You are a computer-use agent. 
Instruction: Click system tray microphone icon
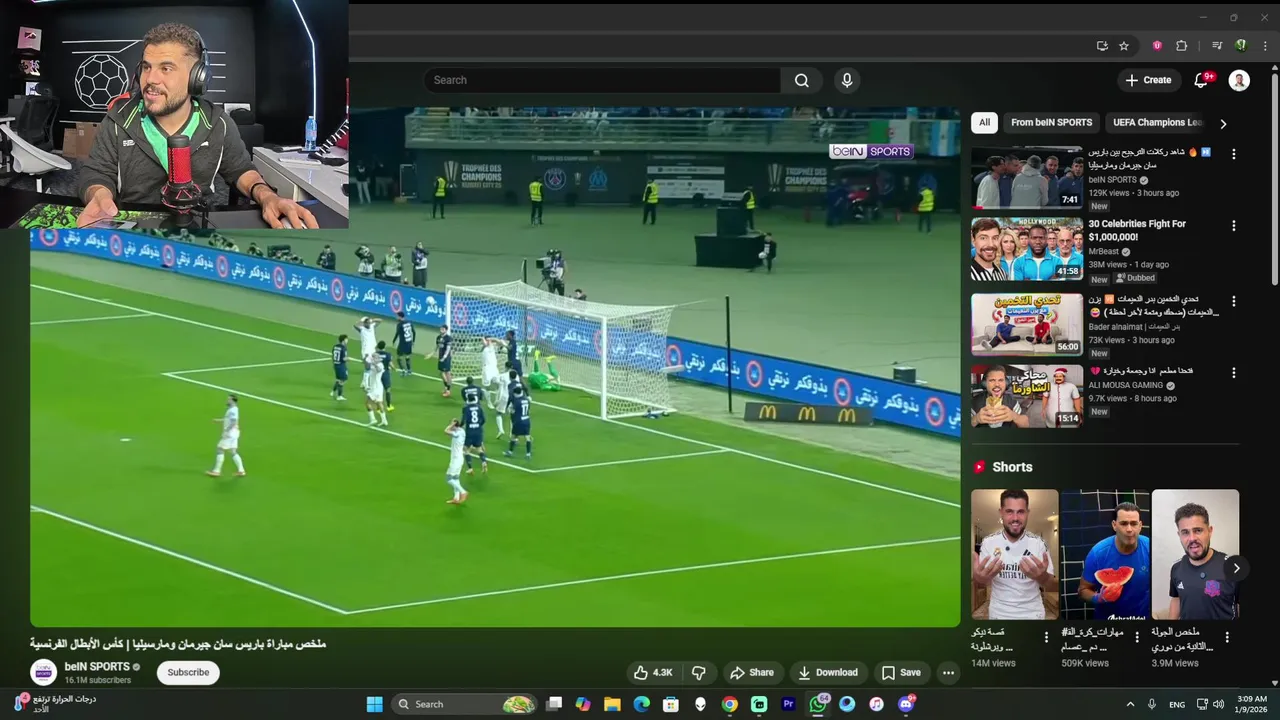click(x=1151, y=704)
